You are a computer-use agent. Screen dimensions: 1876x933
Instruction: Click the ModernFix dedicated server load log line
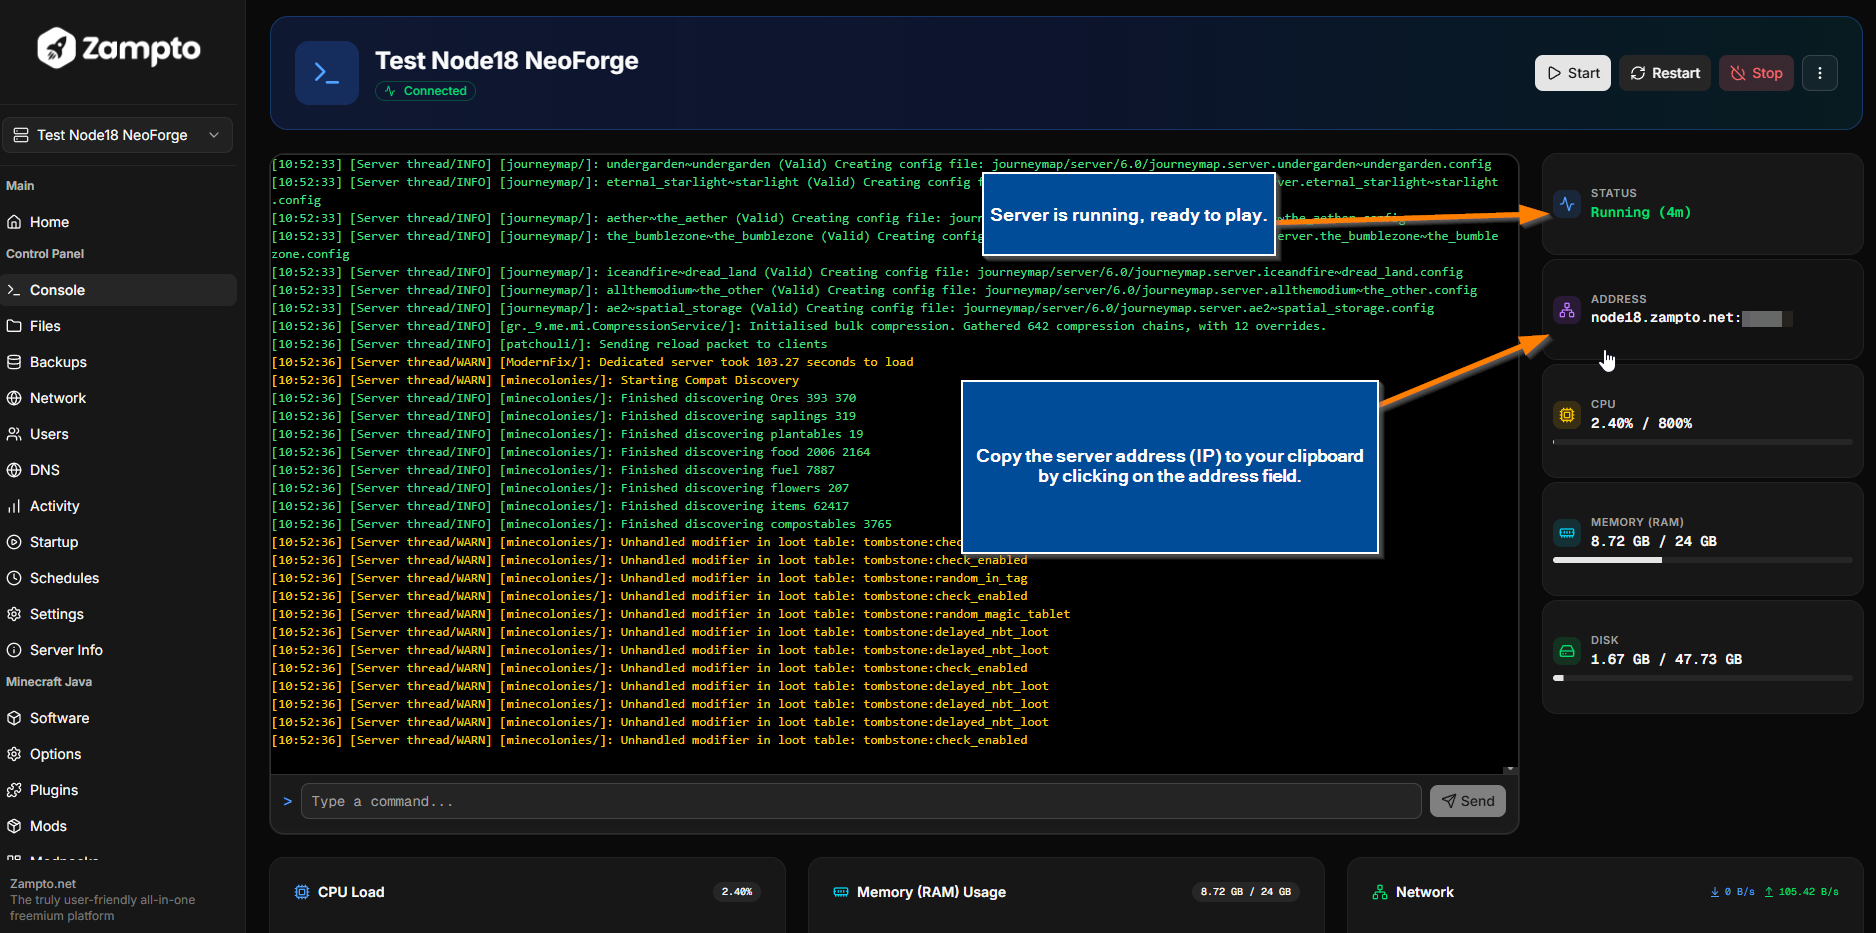(x=593, y=362)
